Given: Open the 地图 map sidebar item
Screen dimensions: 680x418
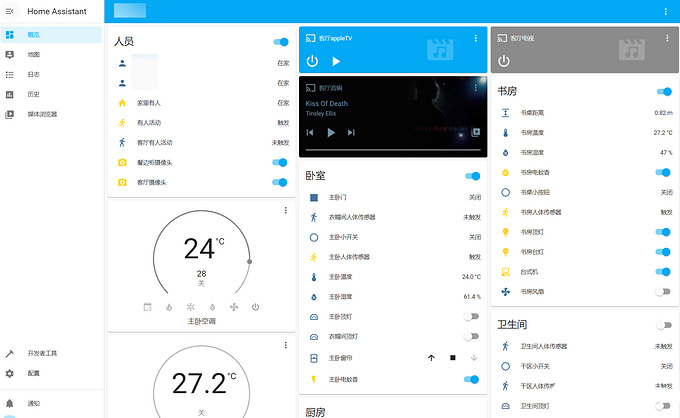Looking at the screenshot, I should 51,55.
